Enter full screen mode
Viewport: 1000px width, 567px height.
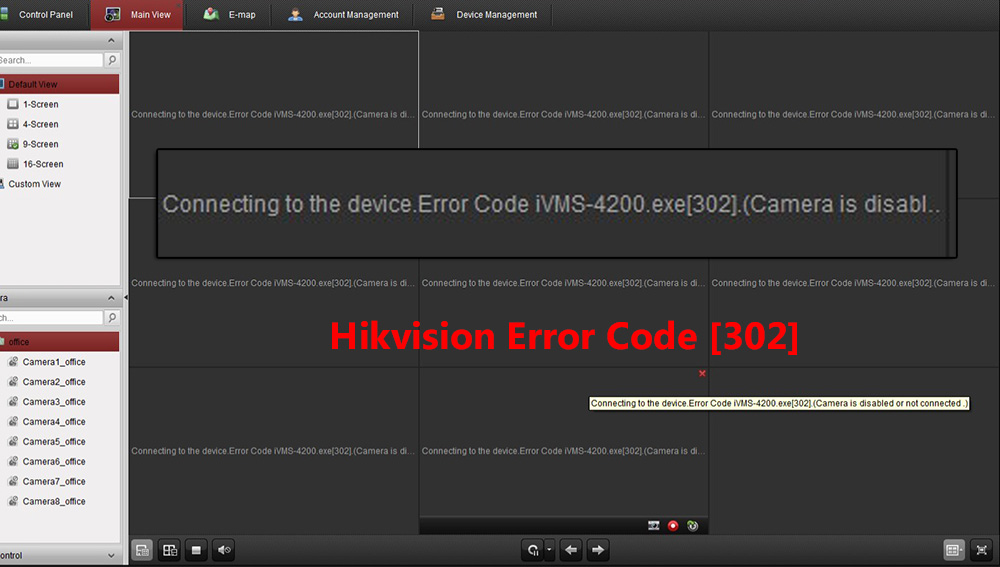tap(982, 550)
